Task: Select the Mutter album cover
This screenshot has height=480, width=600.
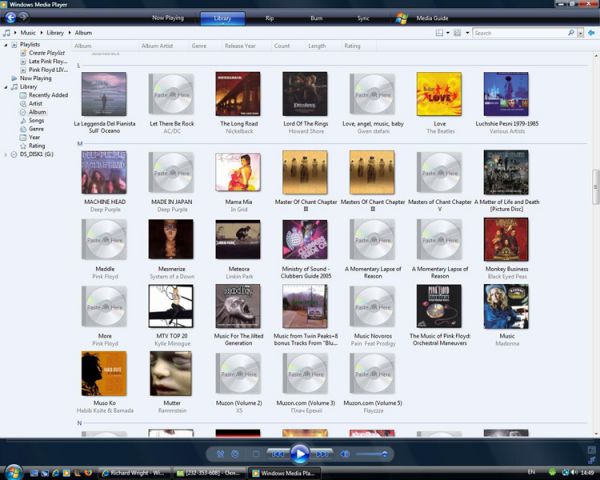Action: (x=171, y=374)
